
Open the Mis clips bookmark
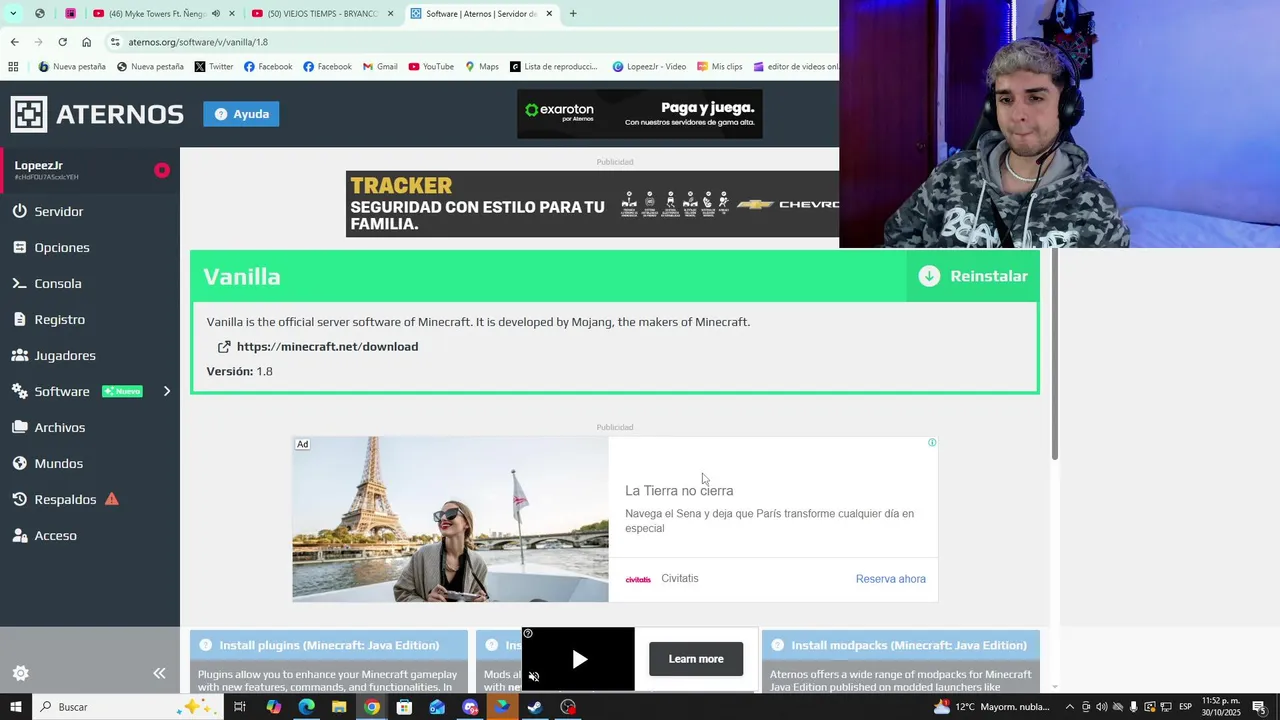(719, 67)
